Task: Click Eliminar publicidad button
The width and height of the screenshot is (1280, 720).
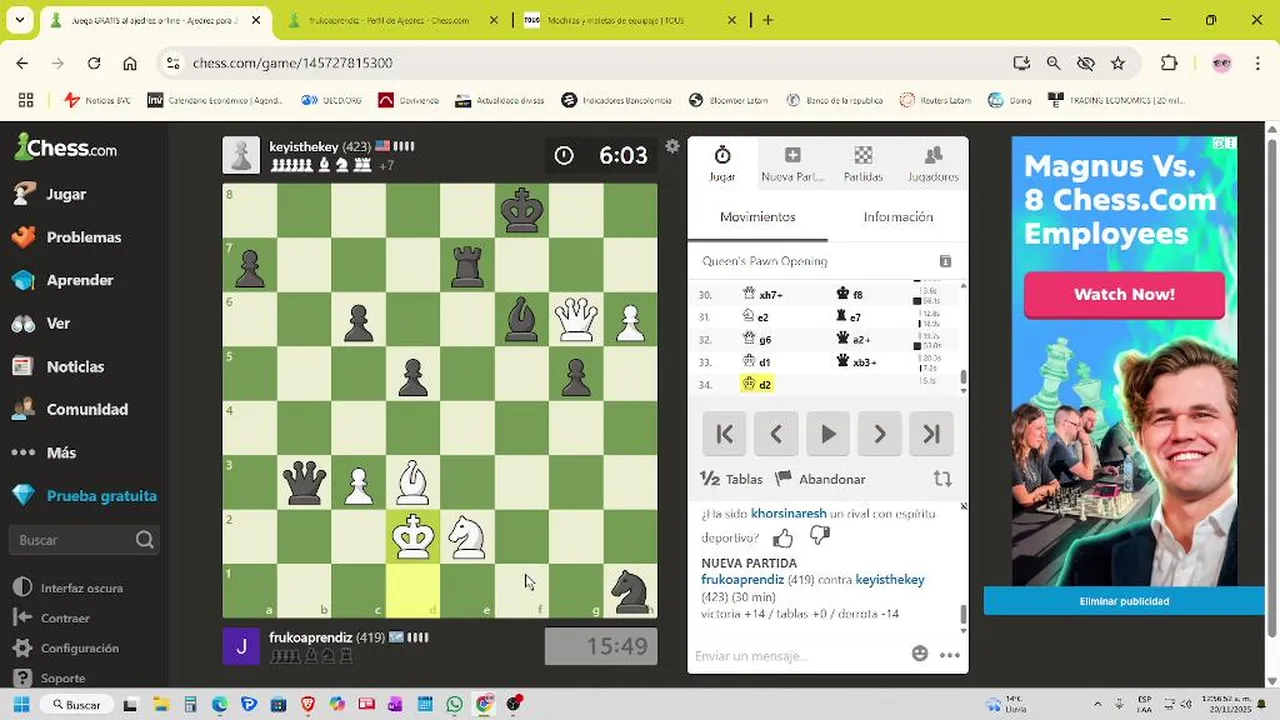Action: [x=1124, y=601]
